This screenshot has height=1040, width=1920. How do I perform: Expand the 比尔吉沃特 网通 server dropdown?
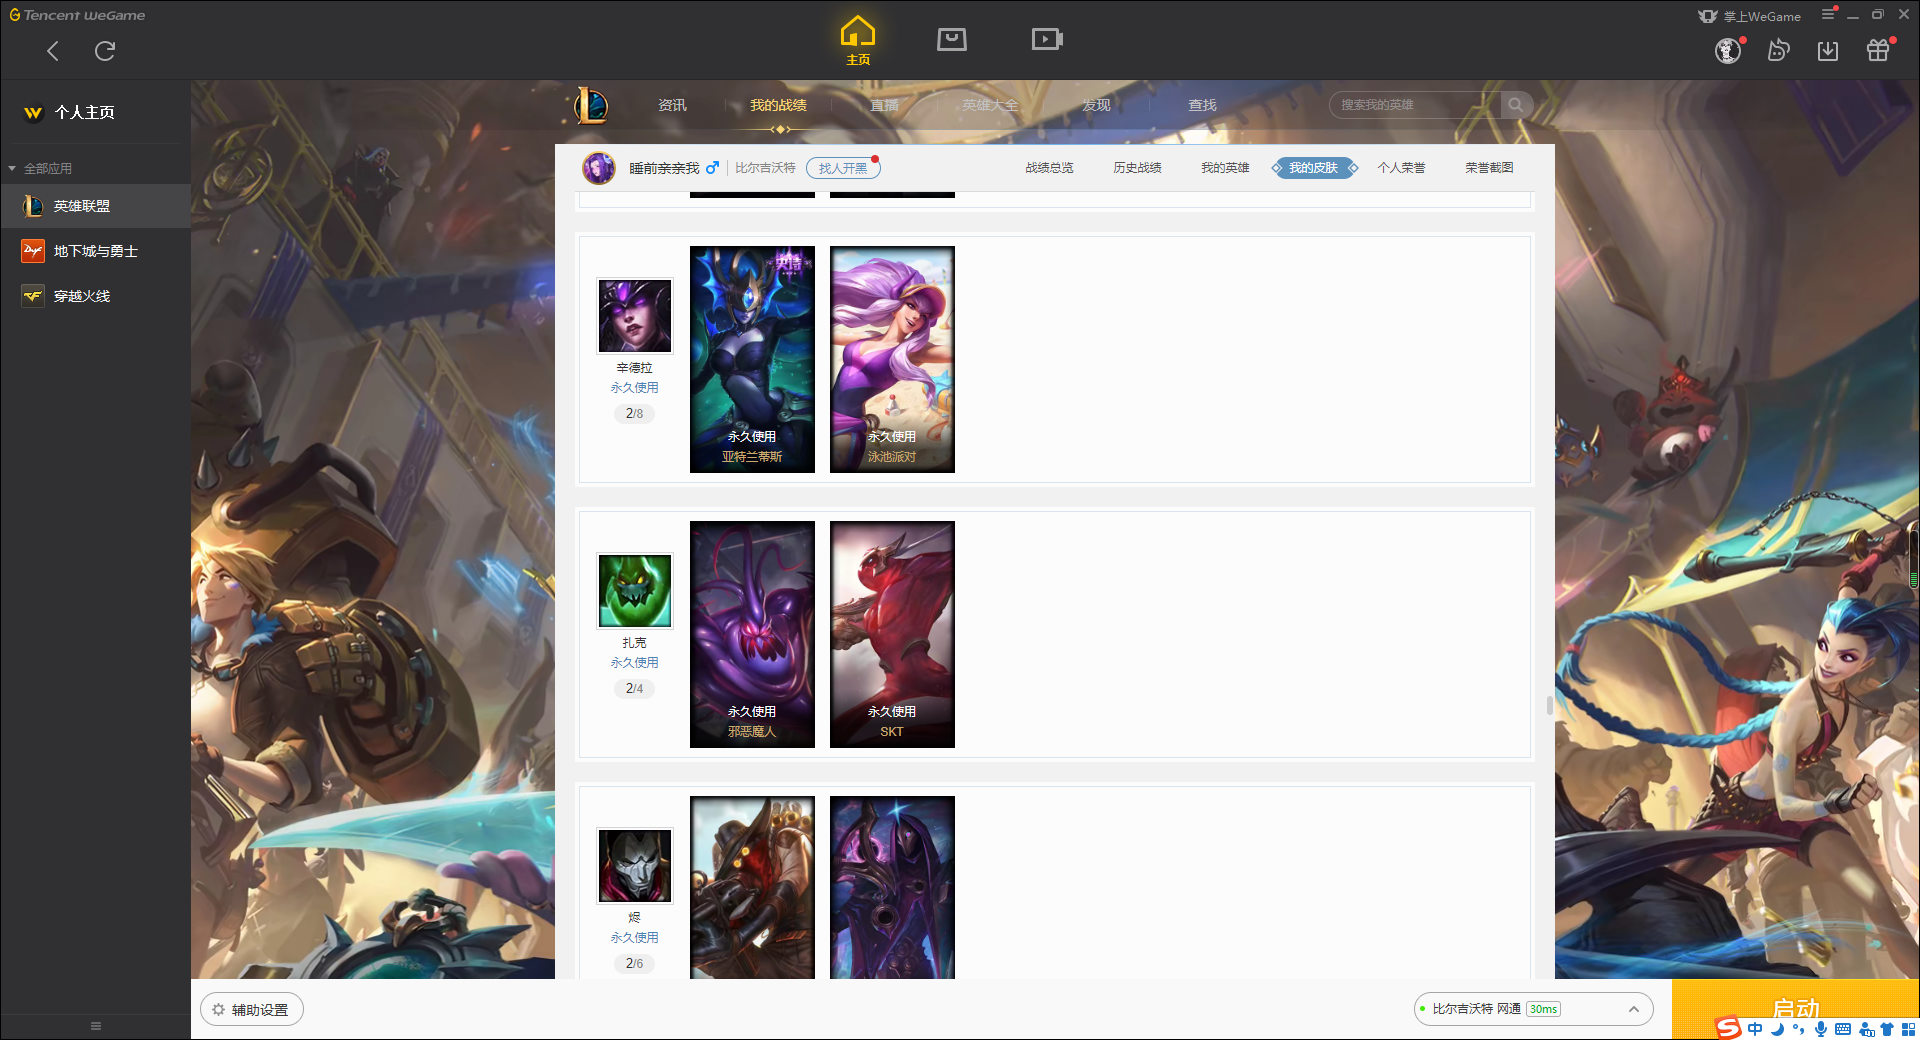click(x=1533, y=1009)
